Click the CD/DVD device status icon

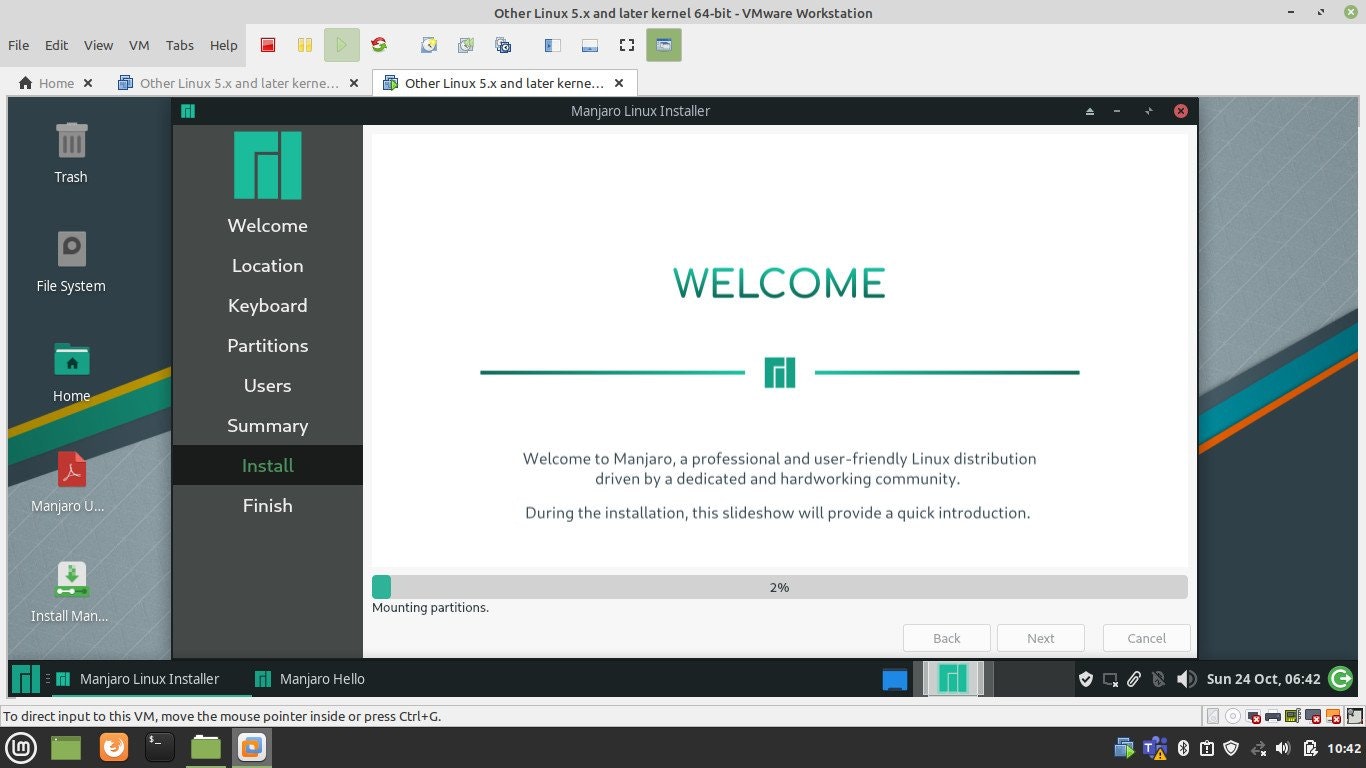click(1233, 716)
